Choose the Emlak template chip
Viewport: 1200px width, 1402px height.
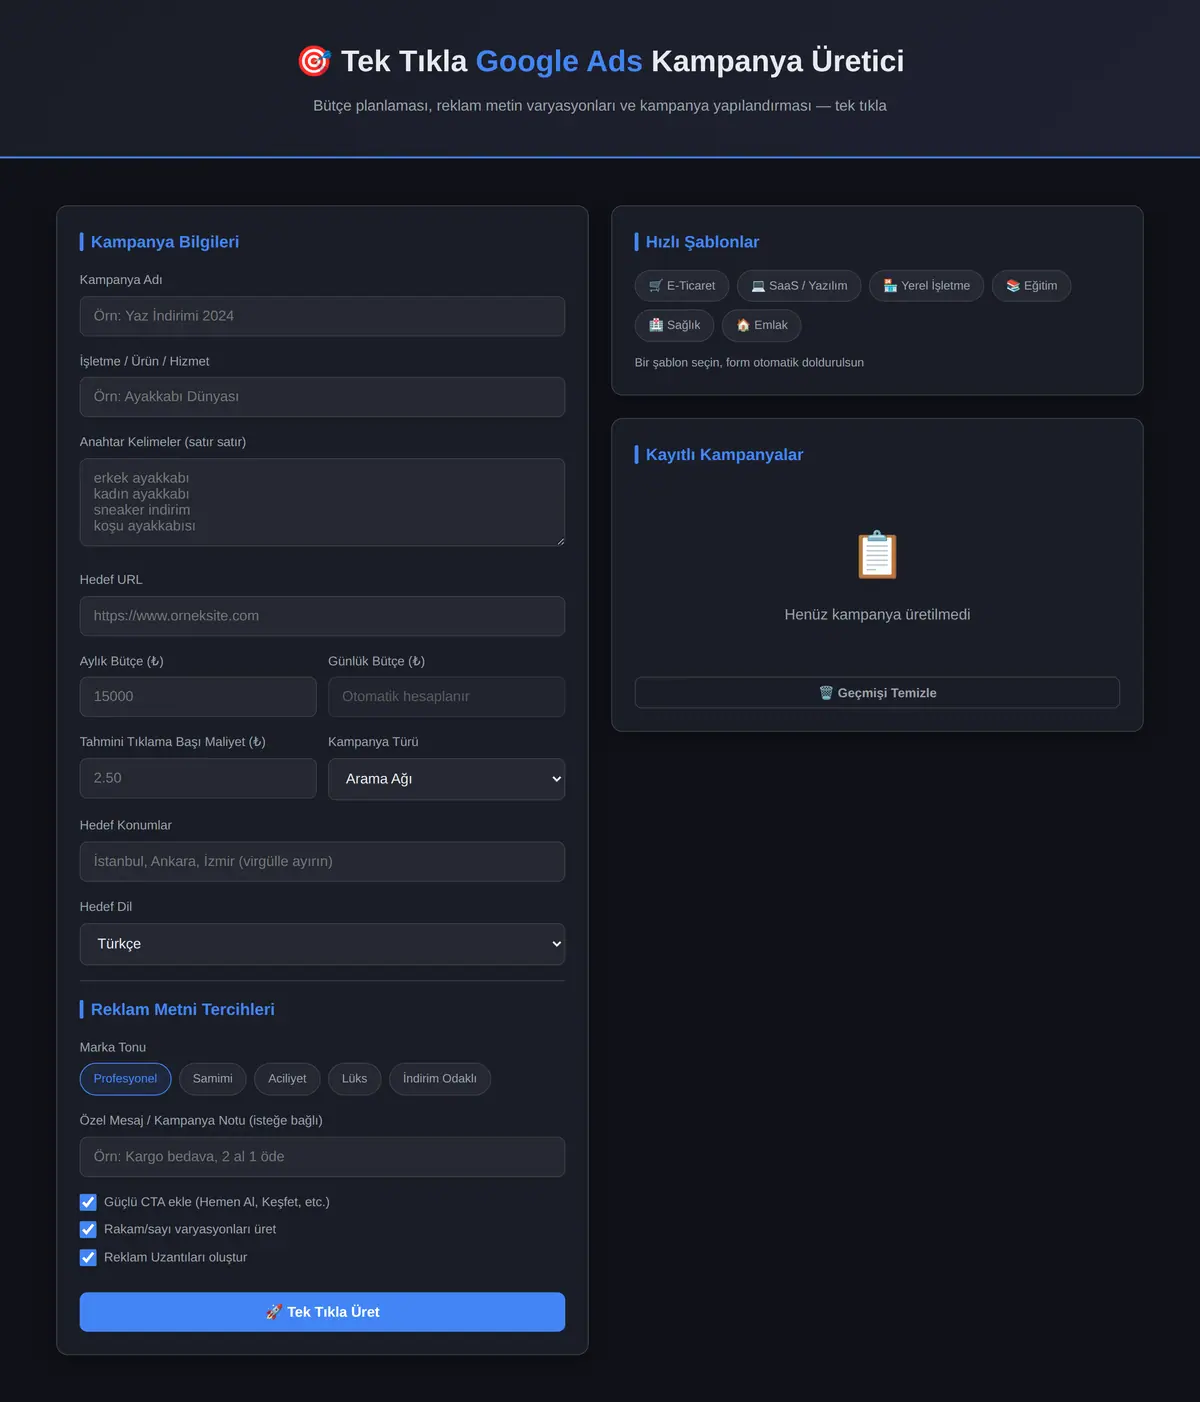click(761, 325)
